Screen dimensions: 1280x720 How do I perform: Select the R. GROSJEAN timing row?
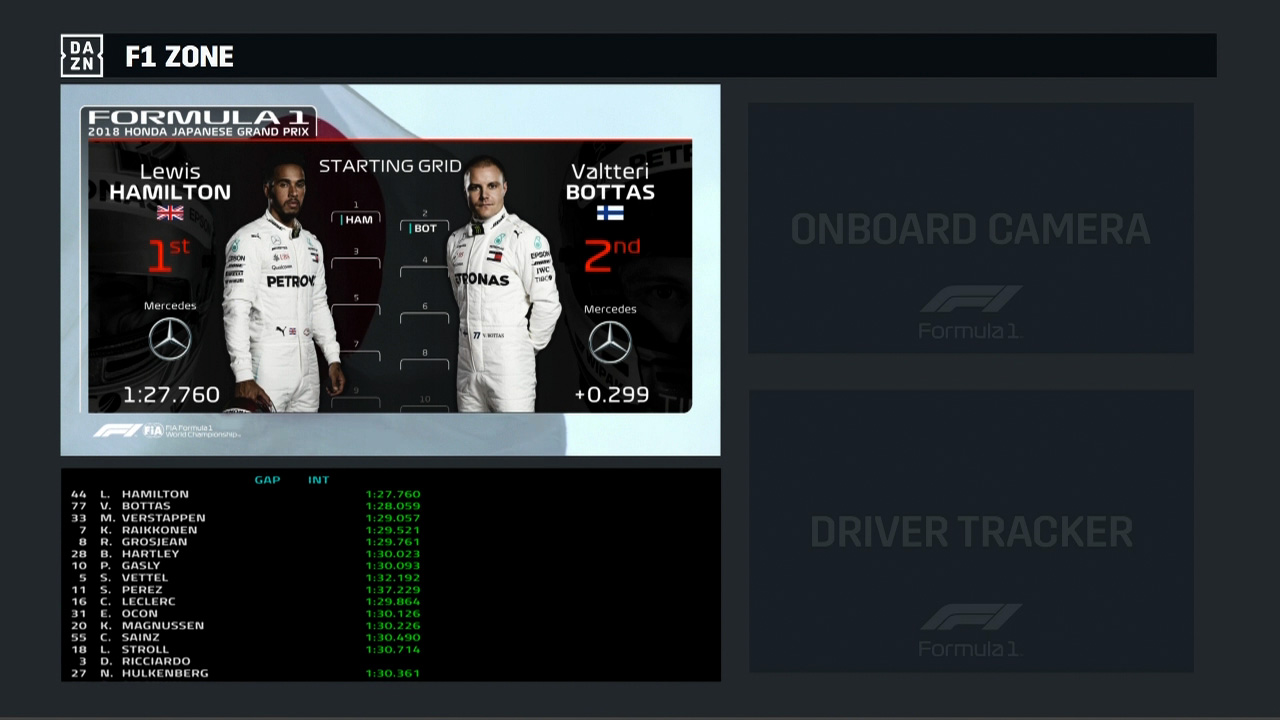pyautogui.click(x=246, y=542)
